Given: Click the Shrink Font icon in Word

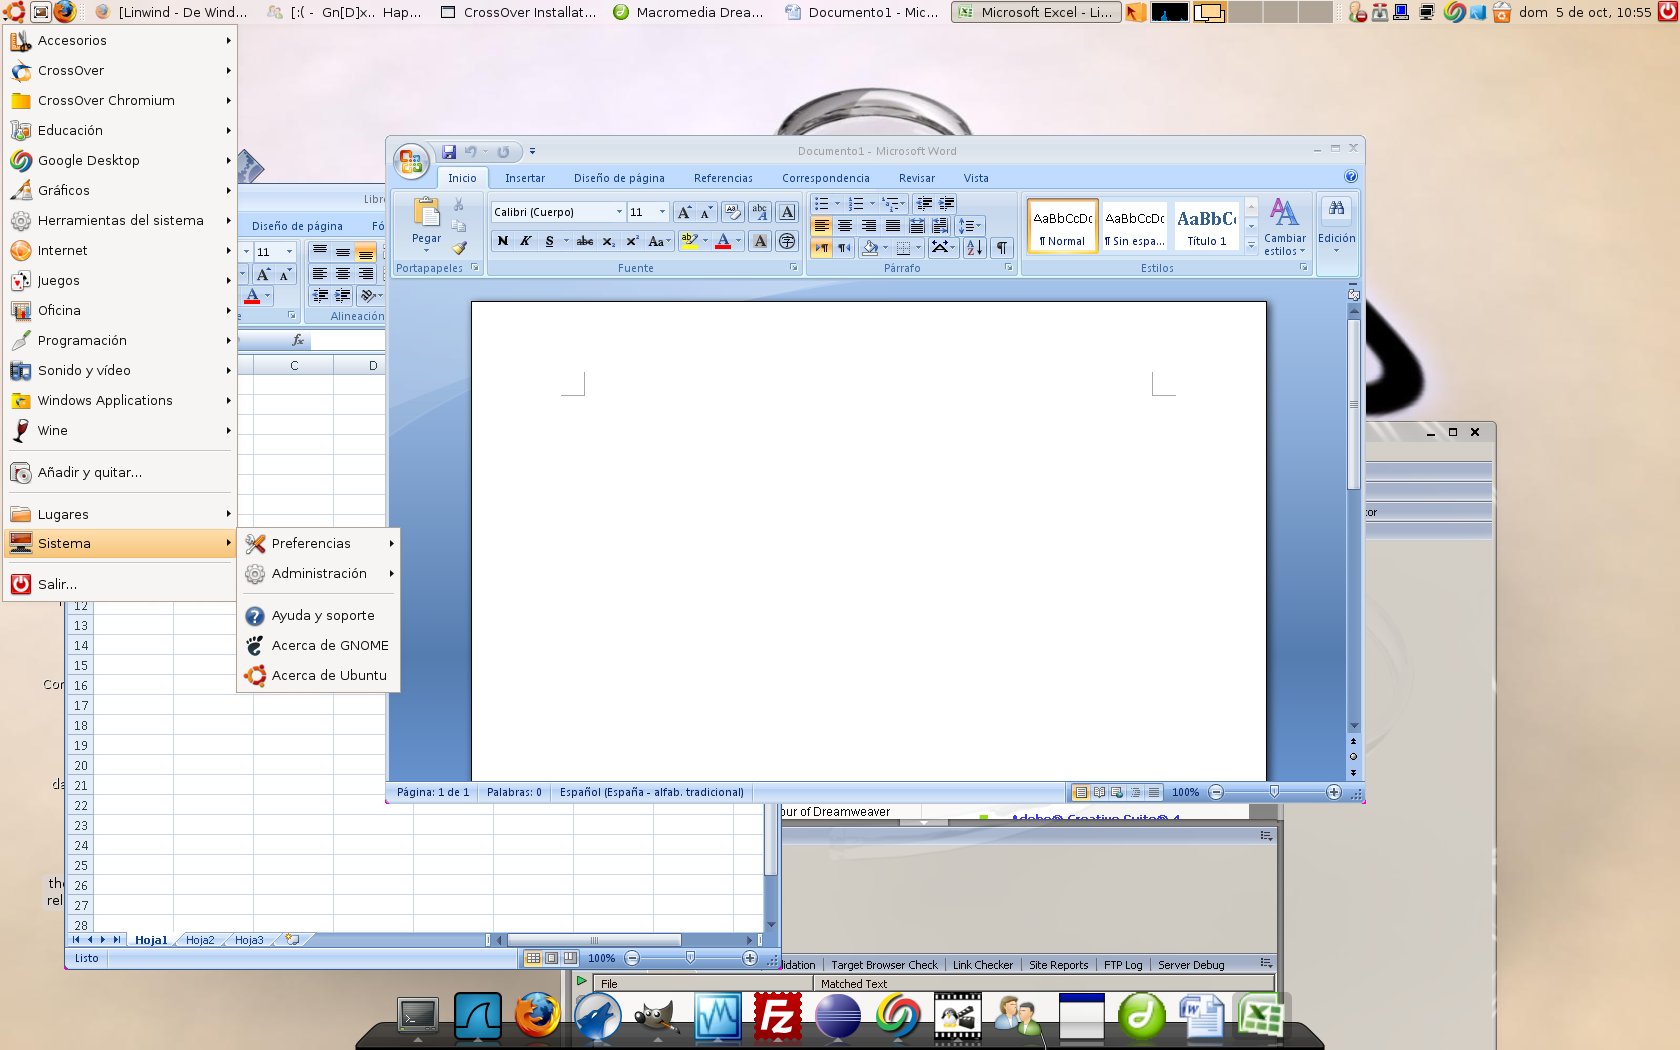Looking at the screenshot, I should tap(706, 212).
